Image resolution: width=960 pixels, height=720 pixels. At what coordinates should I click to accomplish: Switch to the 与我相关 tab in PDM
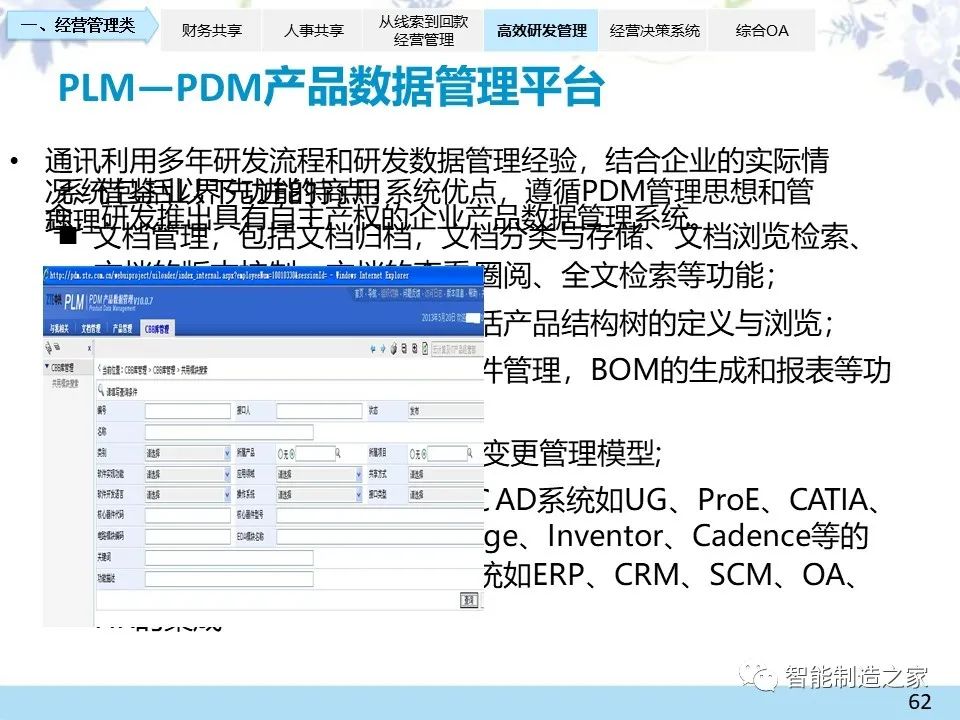point(59,329)
